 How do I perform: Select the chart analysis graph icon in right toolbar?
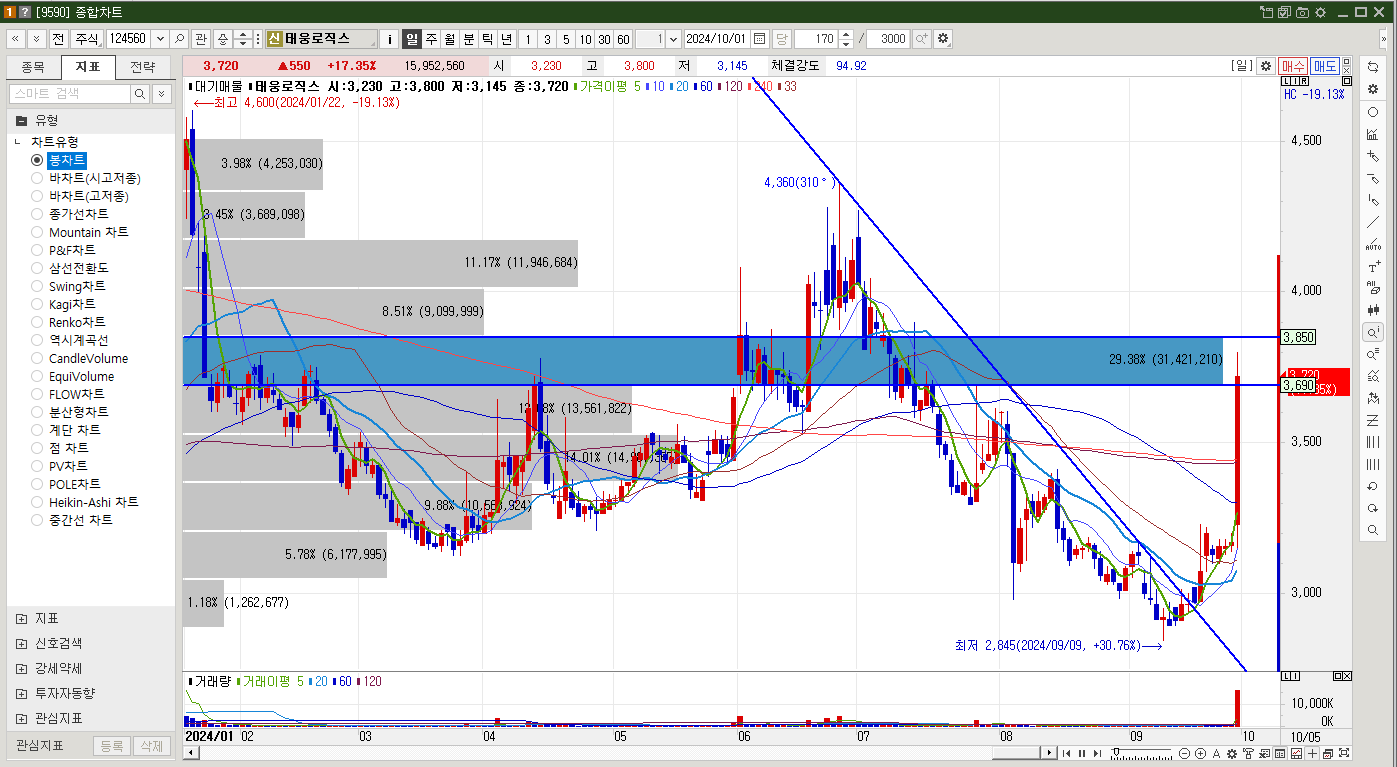[1373, 134]
